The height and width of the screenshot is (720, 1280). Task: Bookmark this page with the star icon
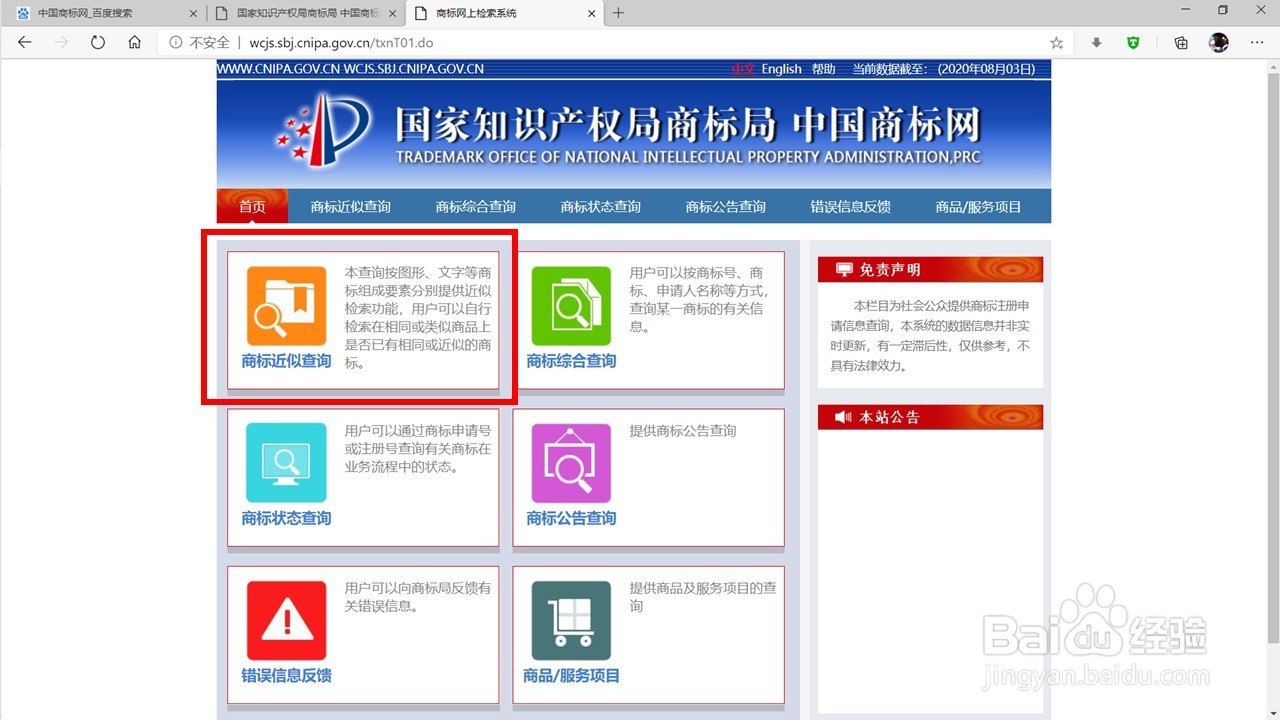tap(1056, 43)
